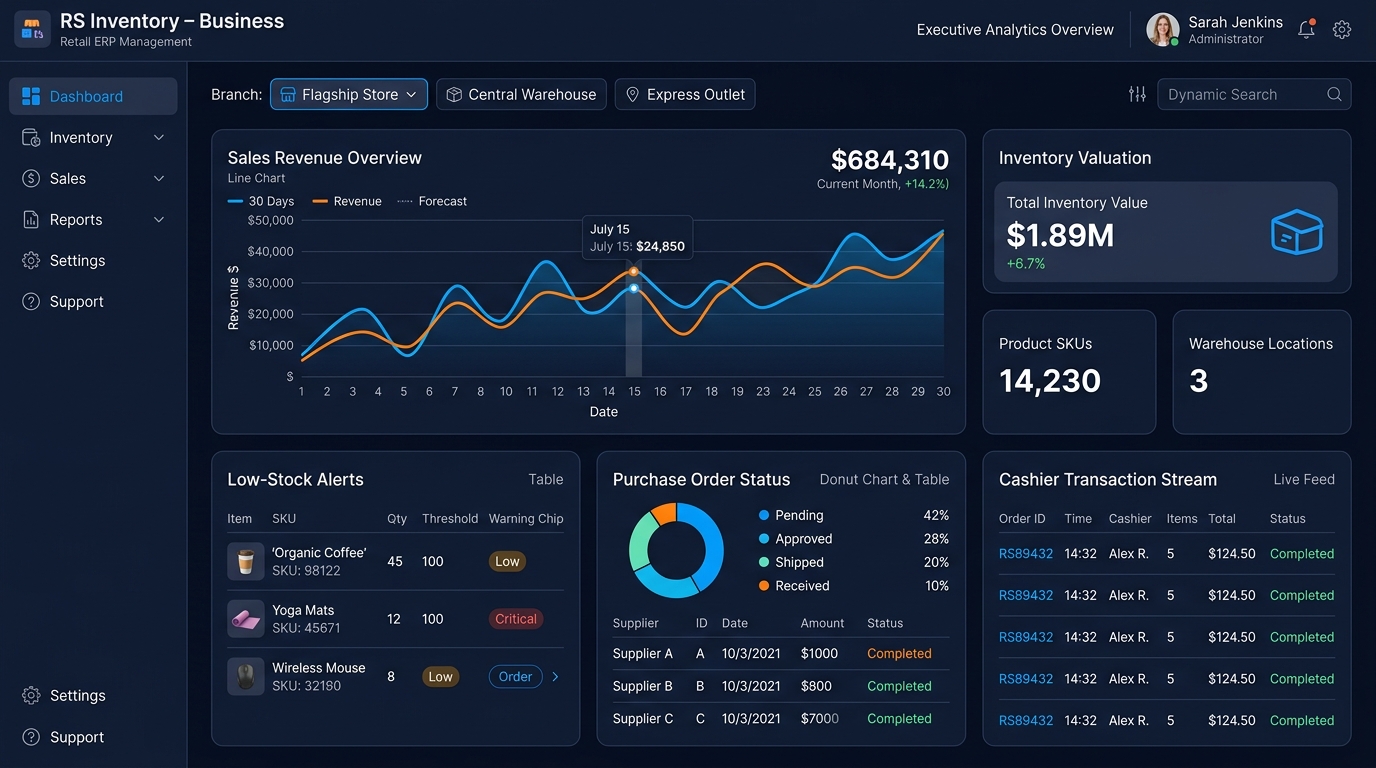Click the Low chip in Wireless Mouse row

point(440,677)
